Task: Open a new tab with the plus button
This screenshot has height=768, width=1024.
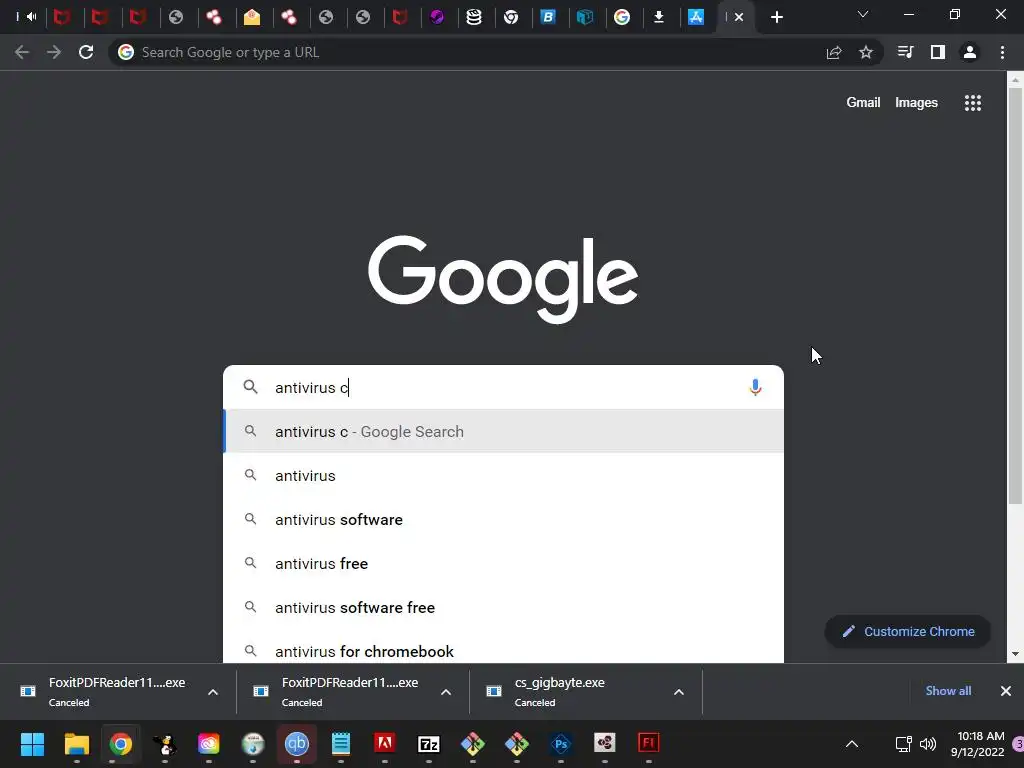Action: [776, 17]
